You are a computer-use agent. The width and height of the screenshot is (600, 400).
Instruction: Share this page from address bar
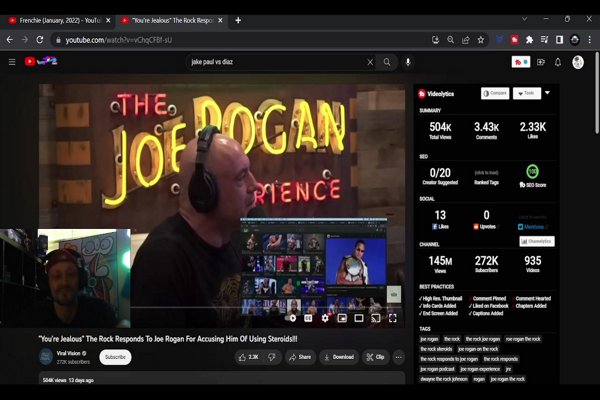(x=466, y=40)
